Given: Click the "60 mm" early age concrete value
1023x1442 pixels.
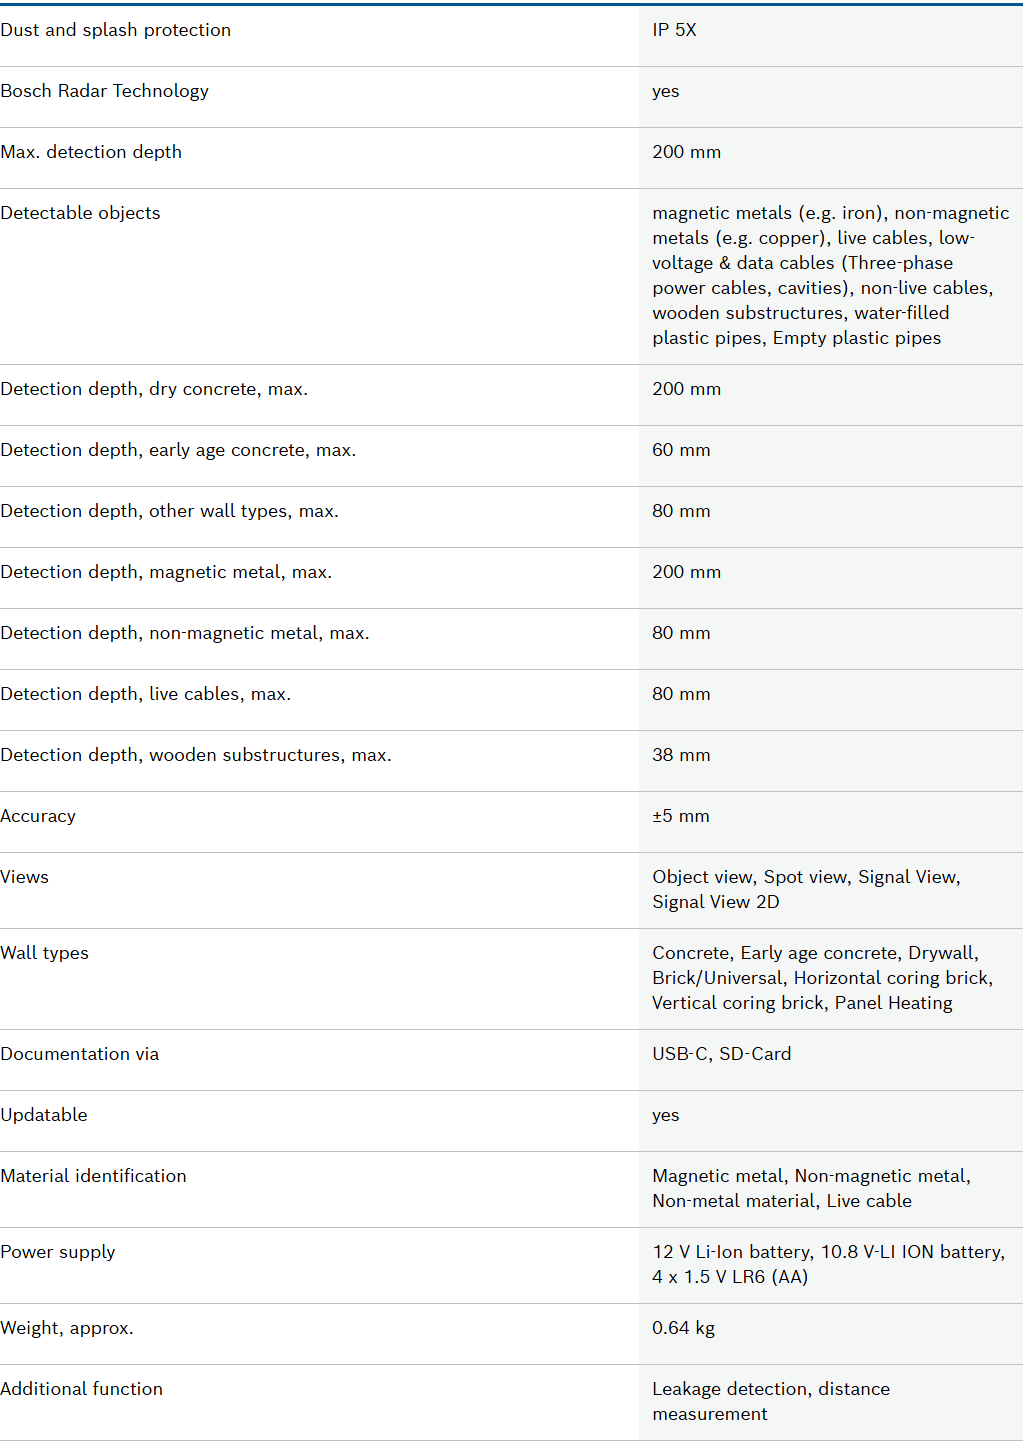Looking at the screenshot, I should (x=681, y=450).
